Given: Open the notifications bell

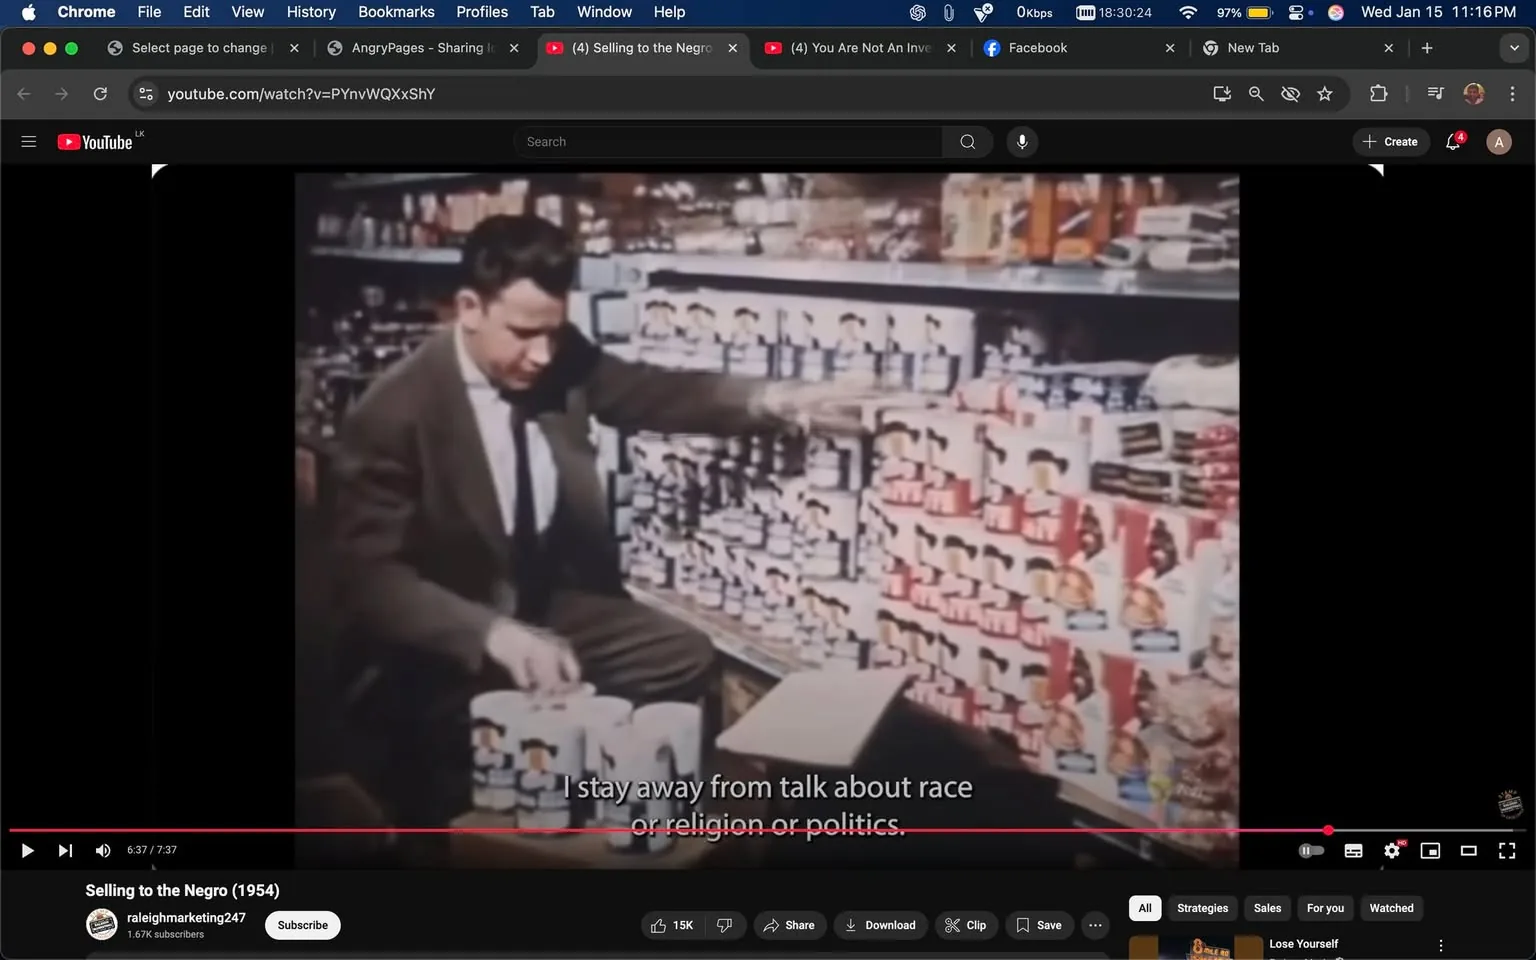Looking at the screenshot, I should click(1452, 141).
